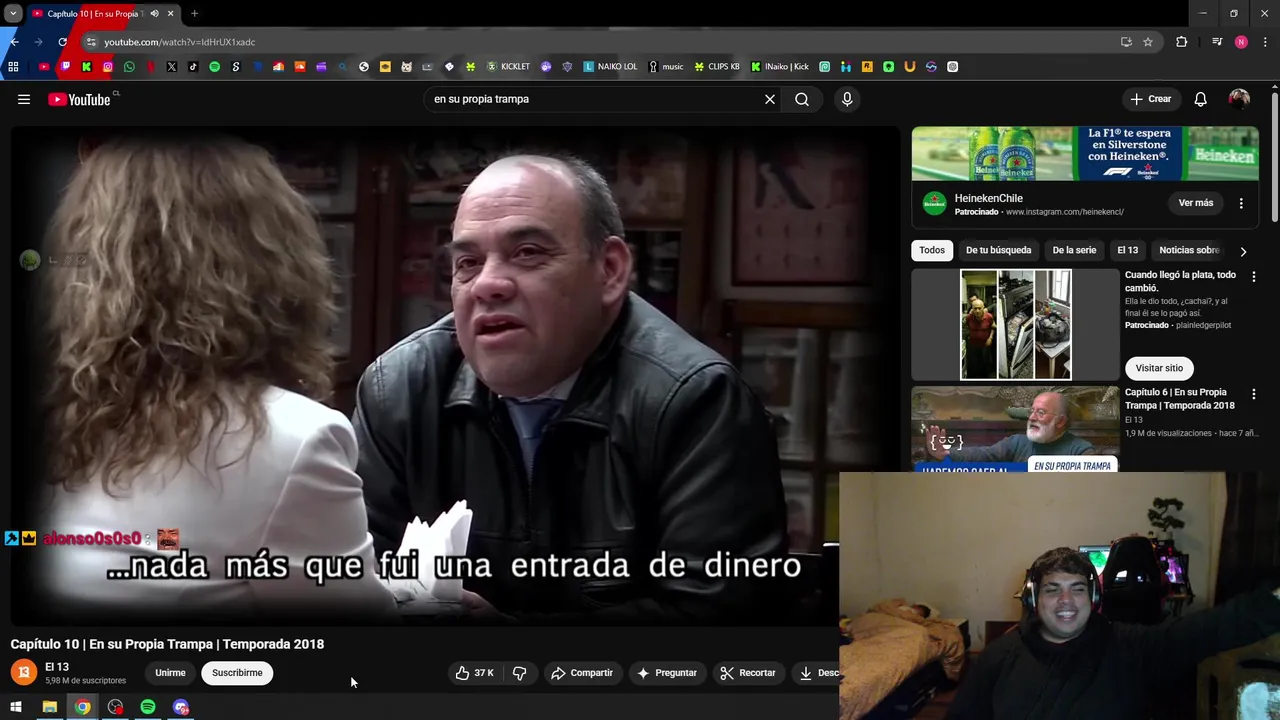Click the Heineken 'Ver más' button
Viewport: 1280px width, 720px height.
[x=1195, y=203]
